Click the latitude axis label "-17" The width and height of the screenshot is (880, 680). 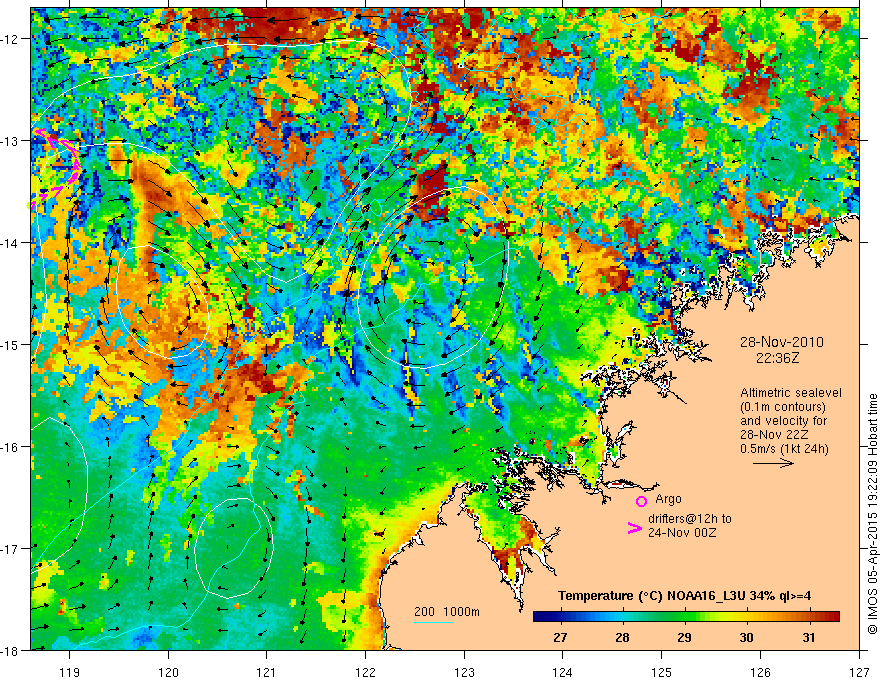[x=10, y=549]
